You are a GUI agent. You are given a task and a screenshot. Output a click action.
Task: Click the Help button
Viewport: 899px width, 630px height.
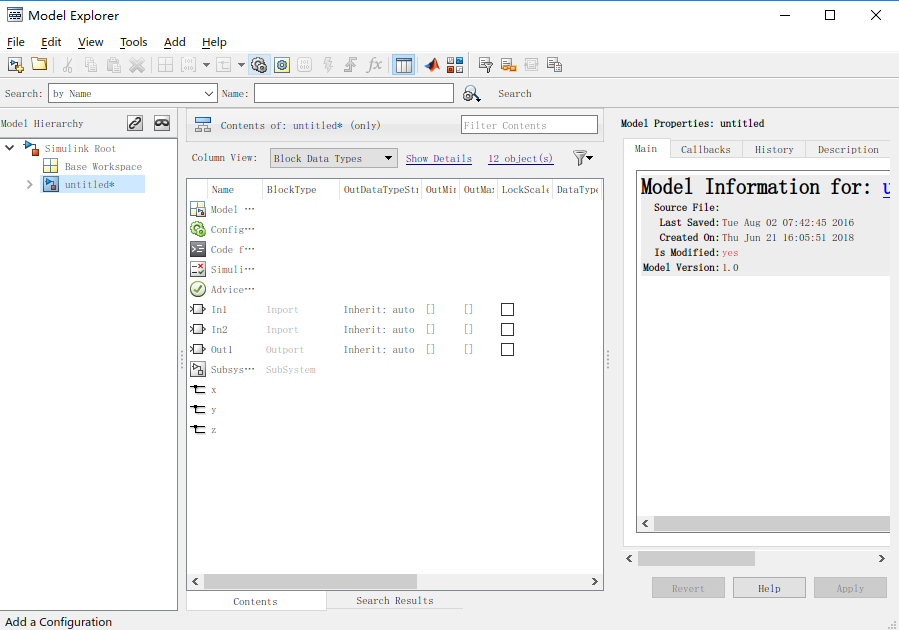(769, 588)
